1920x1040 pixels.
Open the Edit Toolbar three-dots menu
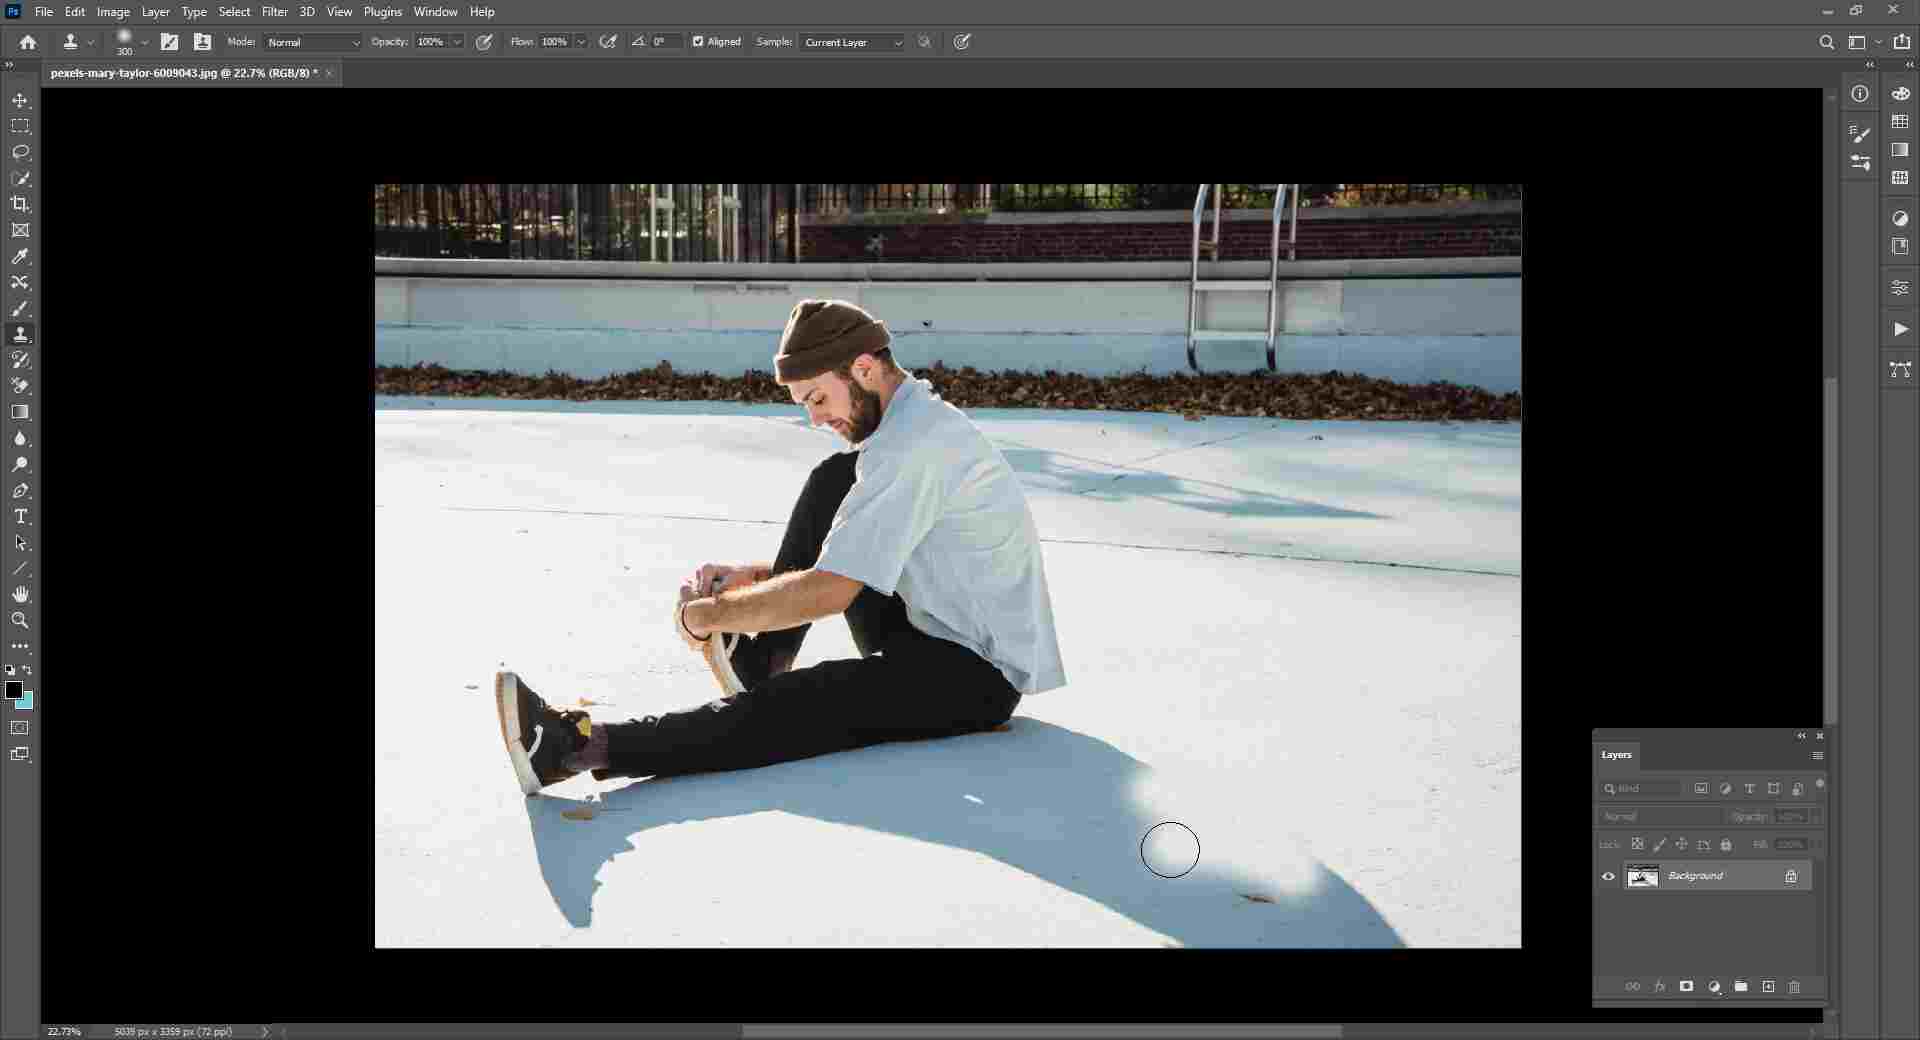(x=20, y=647)
